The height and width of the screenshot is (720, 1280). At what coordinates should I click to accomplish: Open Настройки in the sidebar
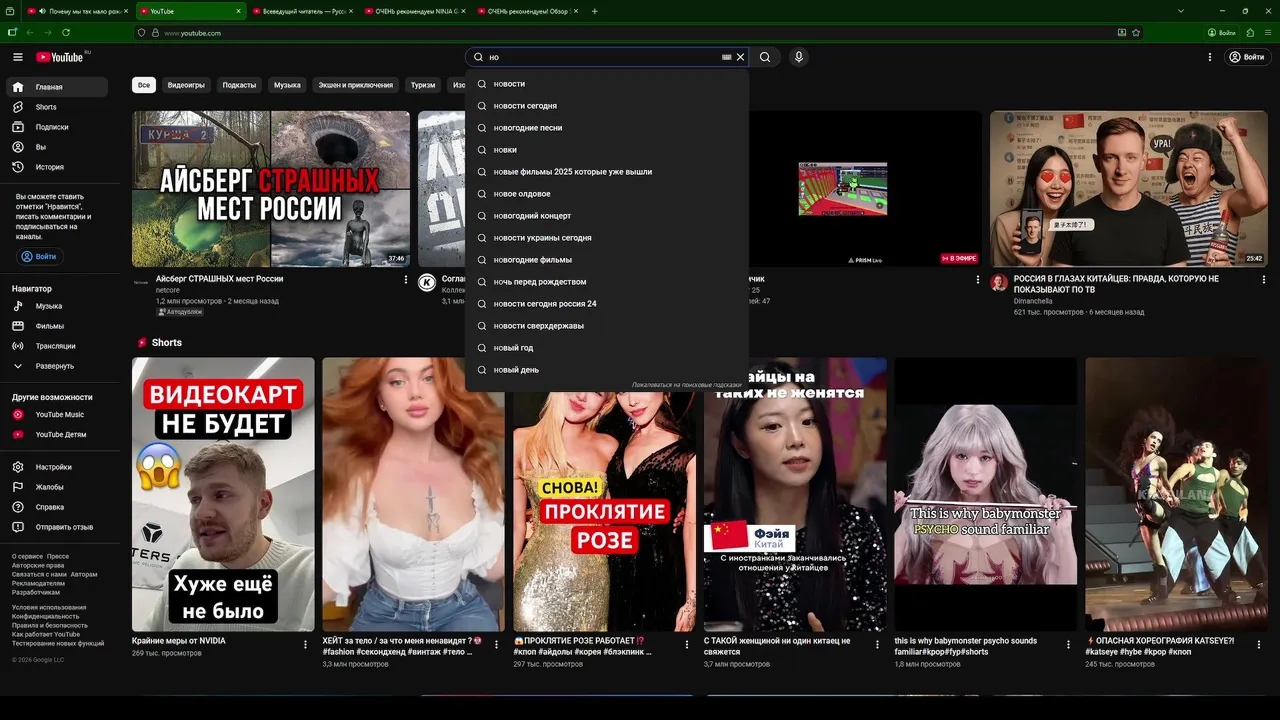(x=56, y=467)
